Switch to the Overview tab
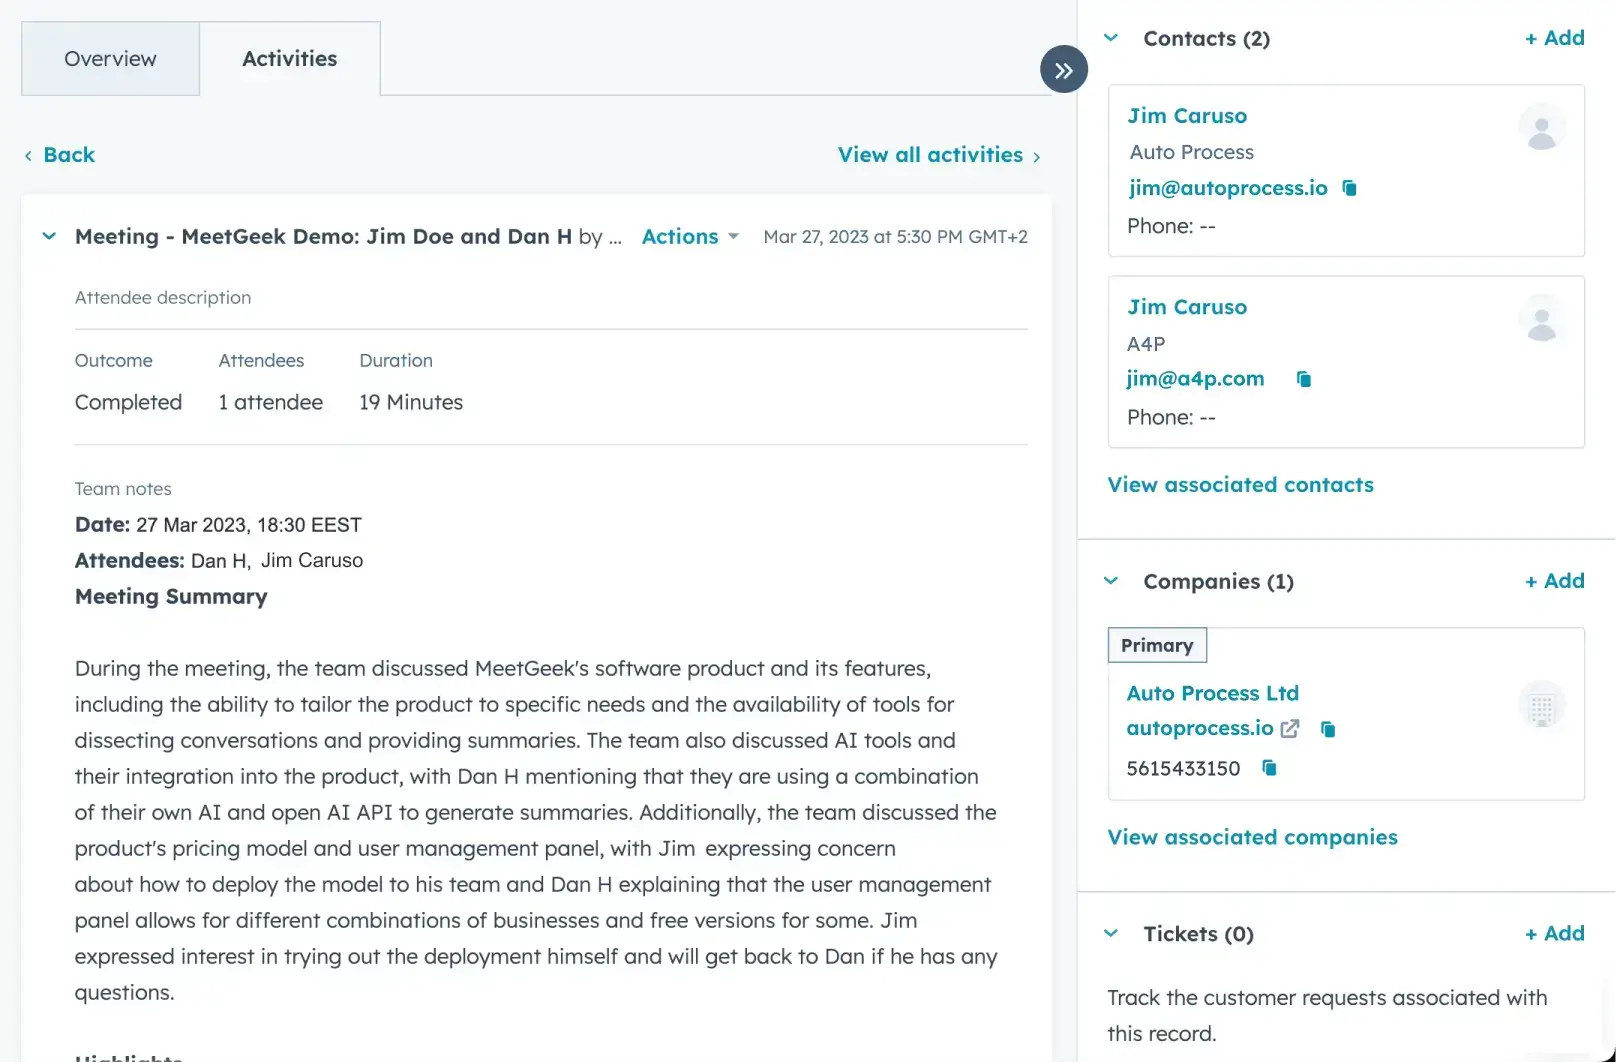This screenshot has width=1616, height=1063. 110,59
